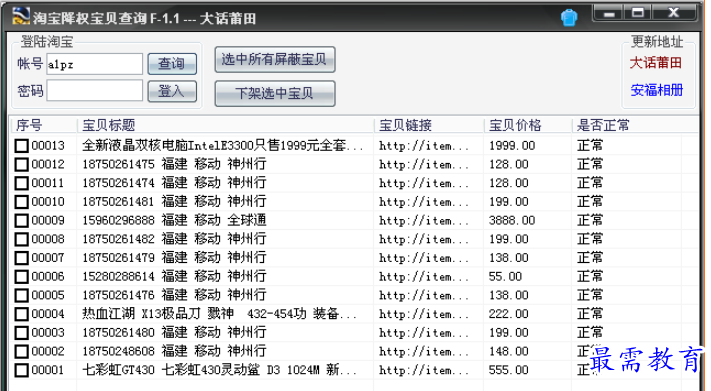Viewport: 711px width, 391px height.
Task: Click 正常 status in row 00006
Action: tap(590, 276)
